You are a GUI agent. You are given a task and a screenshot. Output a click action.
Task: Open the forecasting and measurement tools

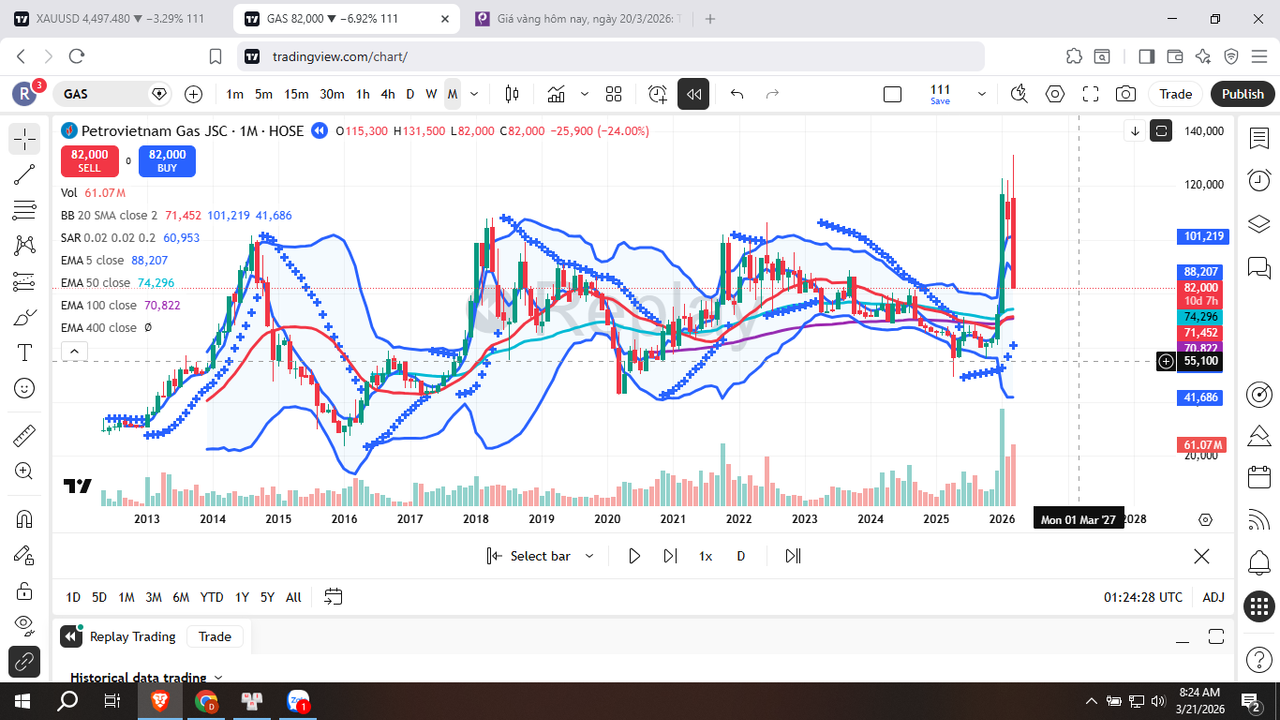(x=24, y=282)
